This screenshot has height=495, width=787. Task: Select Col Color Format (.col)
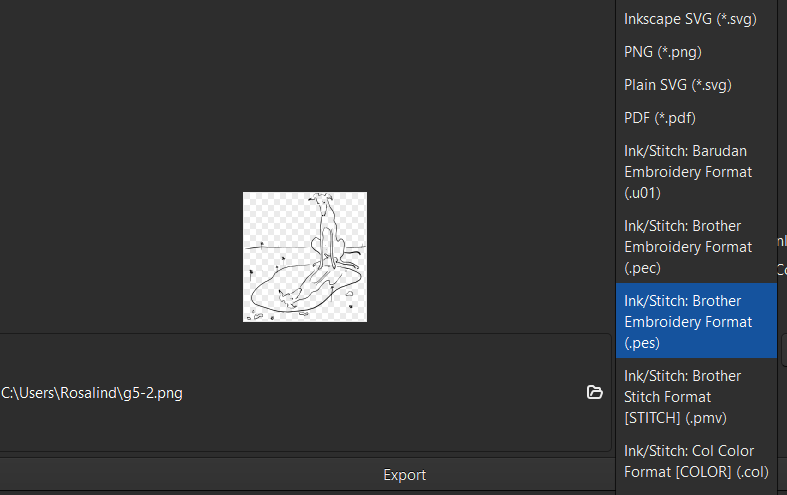(695, 461)
